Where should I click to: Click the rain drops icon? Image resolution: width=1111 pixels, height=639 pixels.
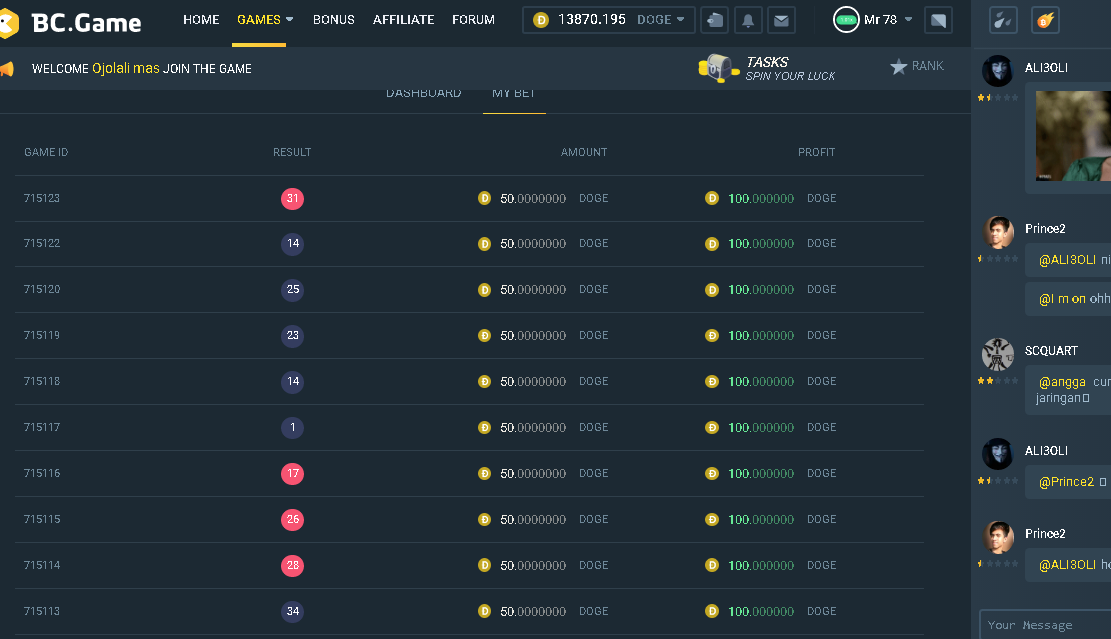tap(1004, 20)
